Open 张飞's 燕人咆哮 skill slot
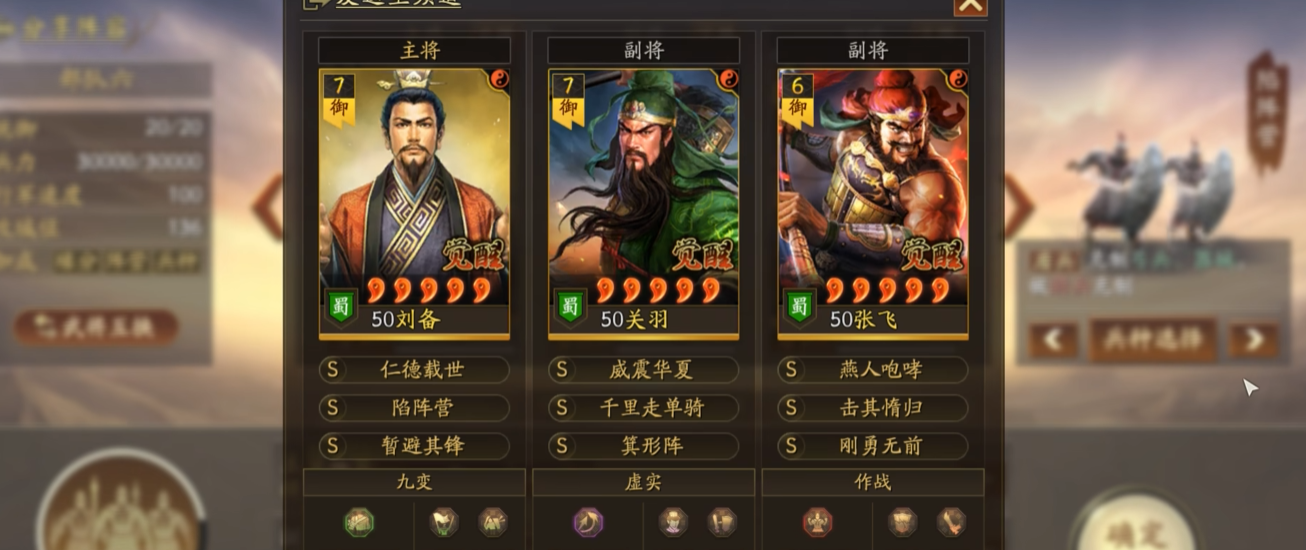The height and width of the screenshot is (550, 1306). tap(873, 370)
